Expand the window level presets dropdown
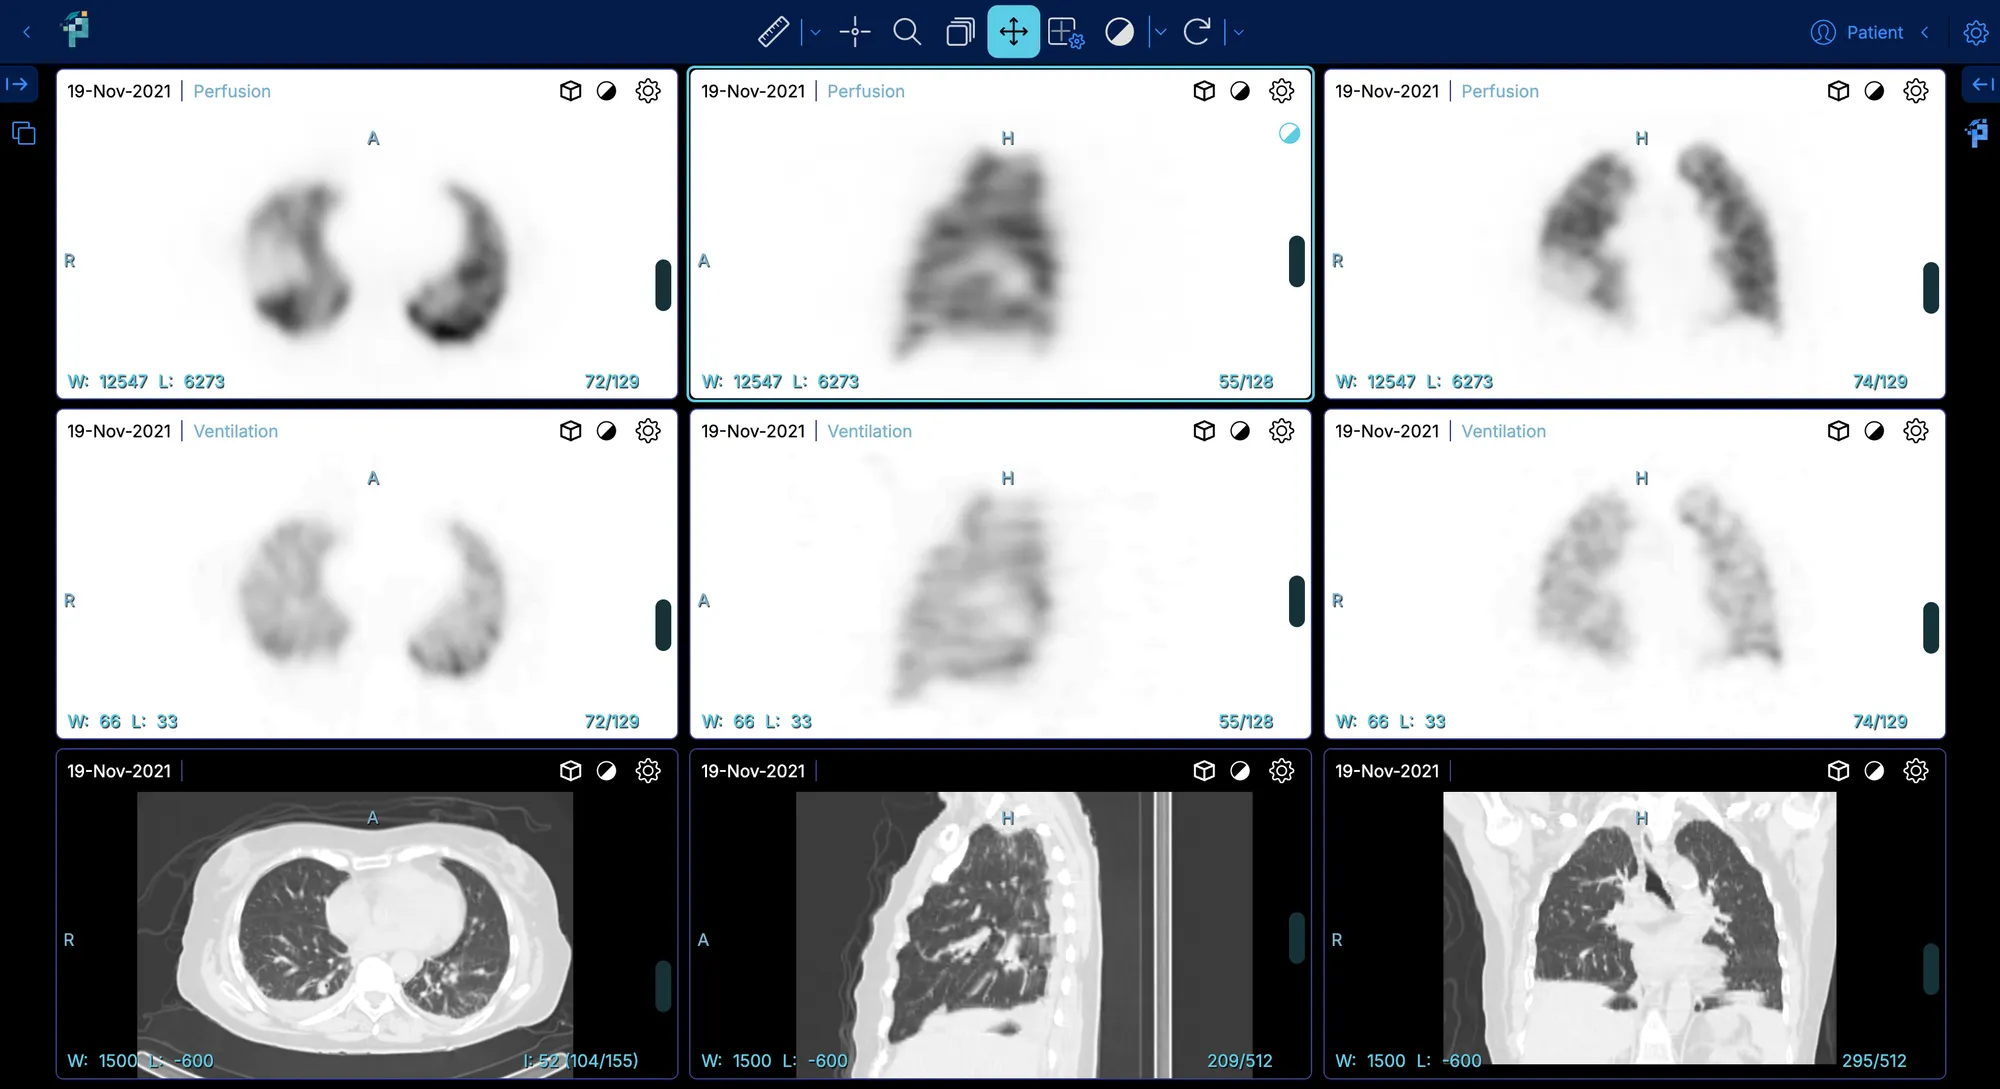Image resolution: width=2000 pixels, height=1089 pixels. coord(1161,32)
